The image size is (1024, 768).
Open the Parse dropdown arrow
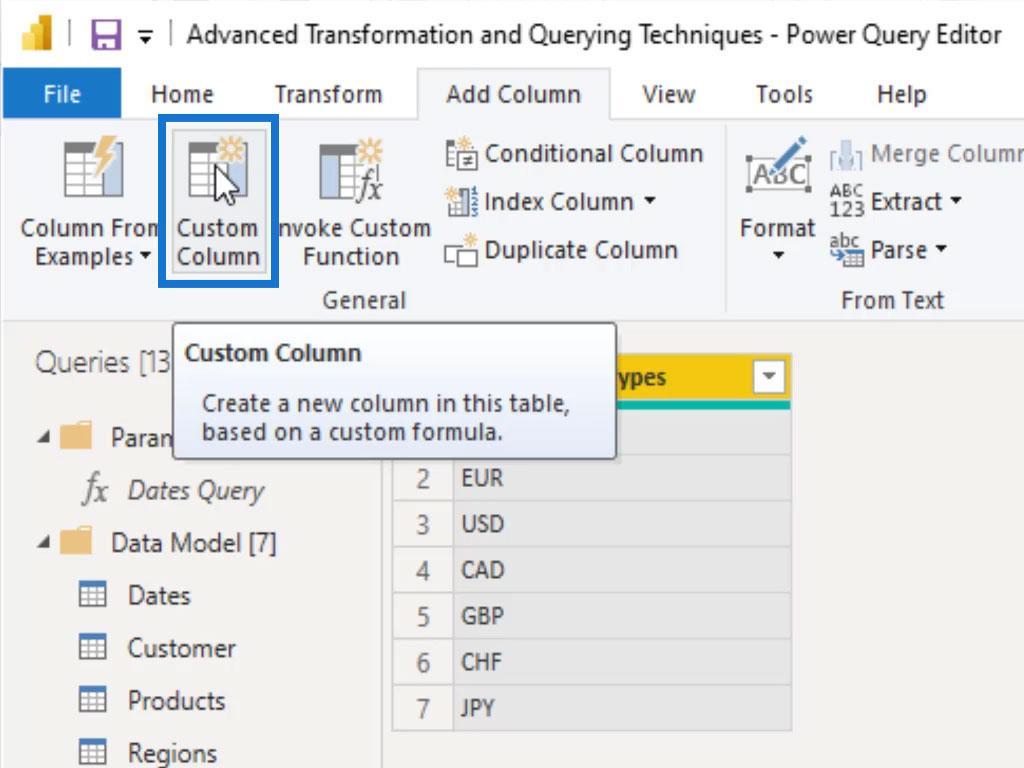941,249
